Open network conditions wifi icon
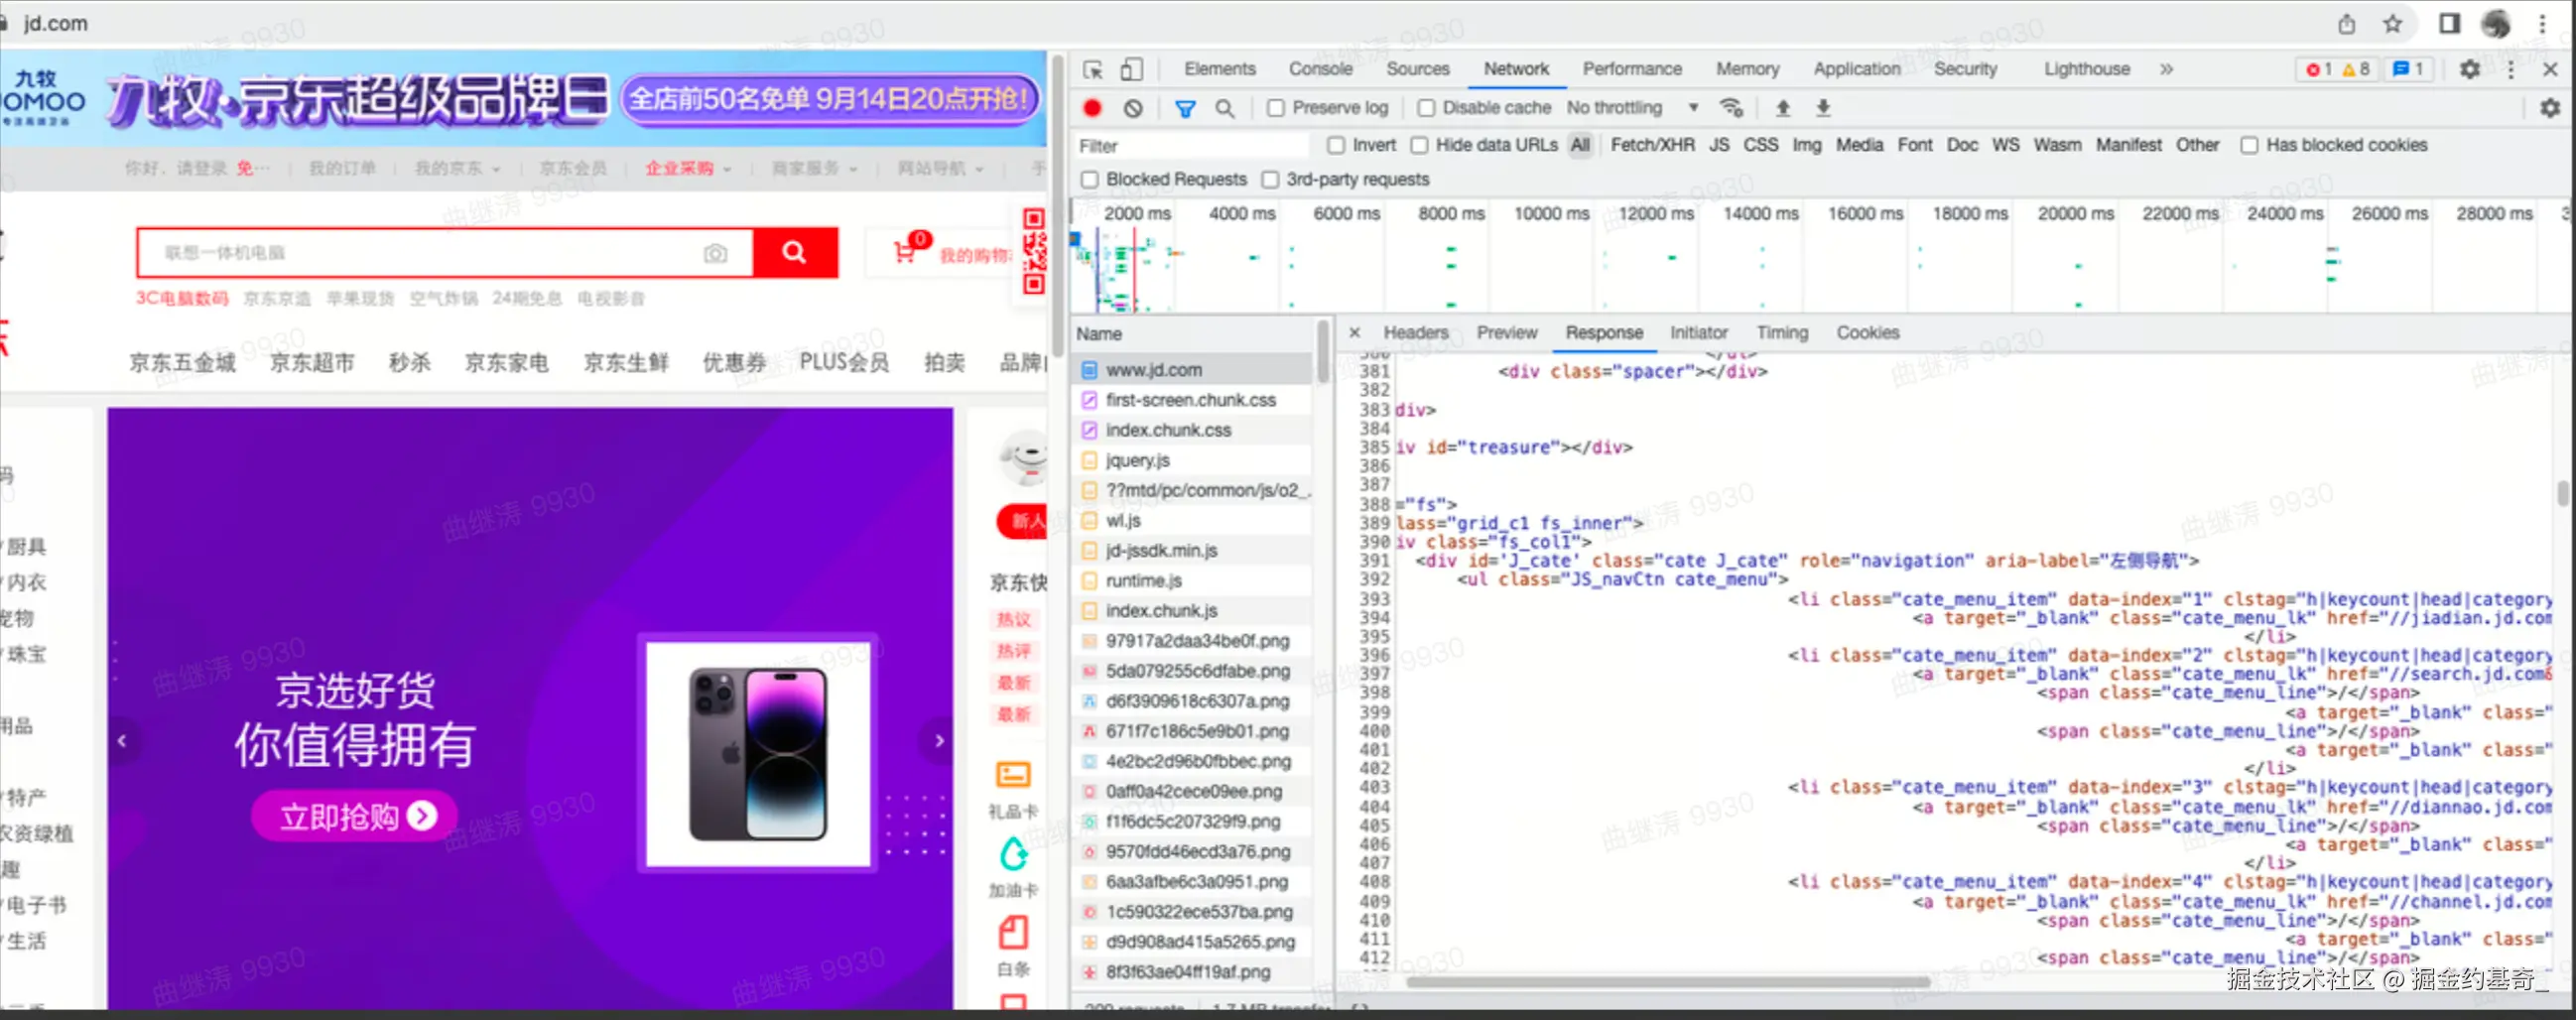 1731,108
